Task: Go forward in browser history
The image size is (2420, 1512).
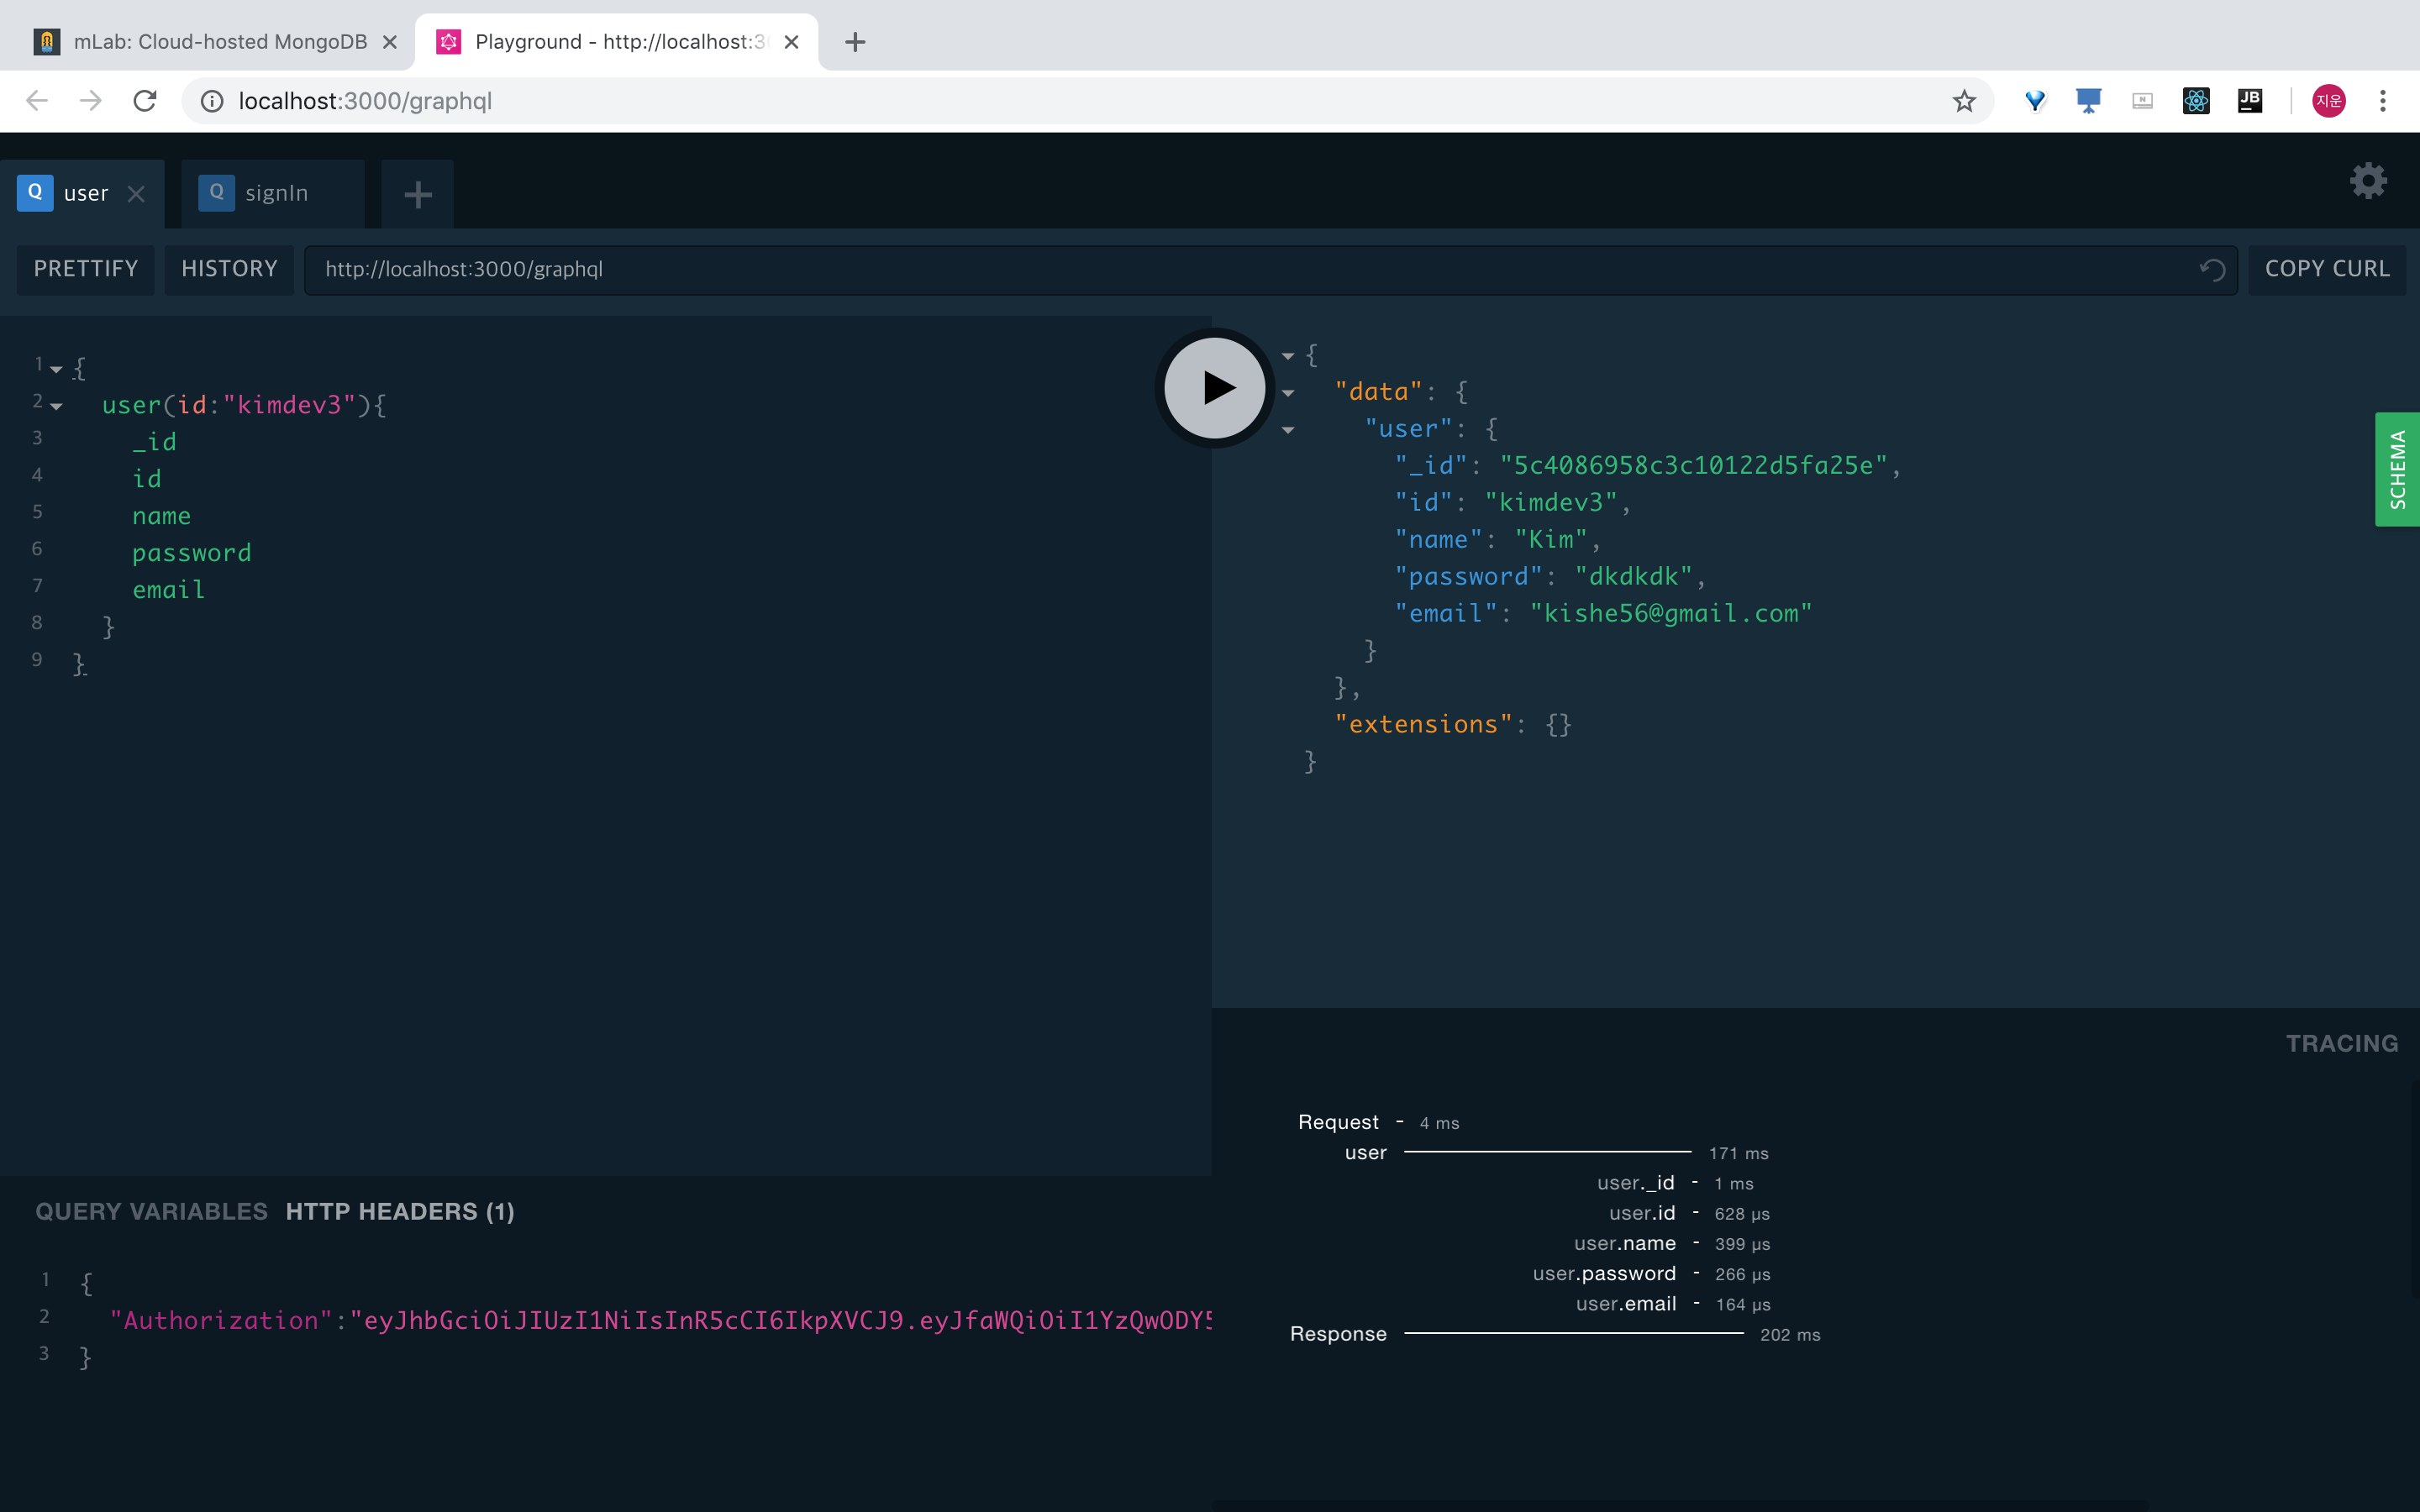Action: 91,101
